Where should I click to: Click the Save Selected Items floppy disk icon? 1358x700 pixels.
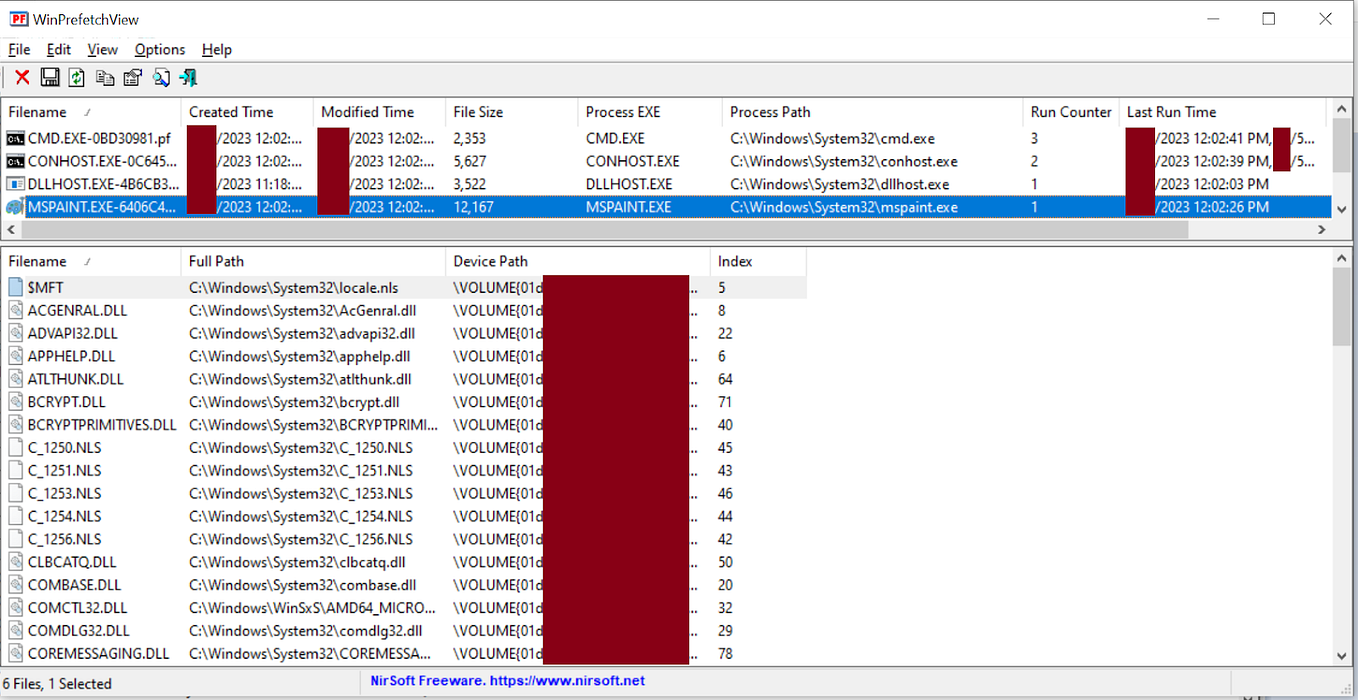(x=50, y=77)
